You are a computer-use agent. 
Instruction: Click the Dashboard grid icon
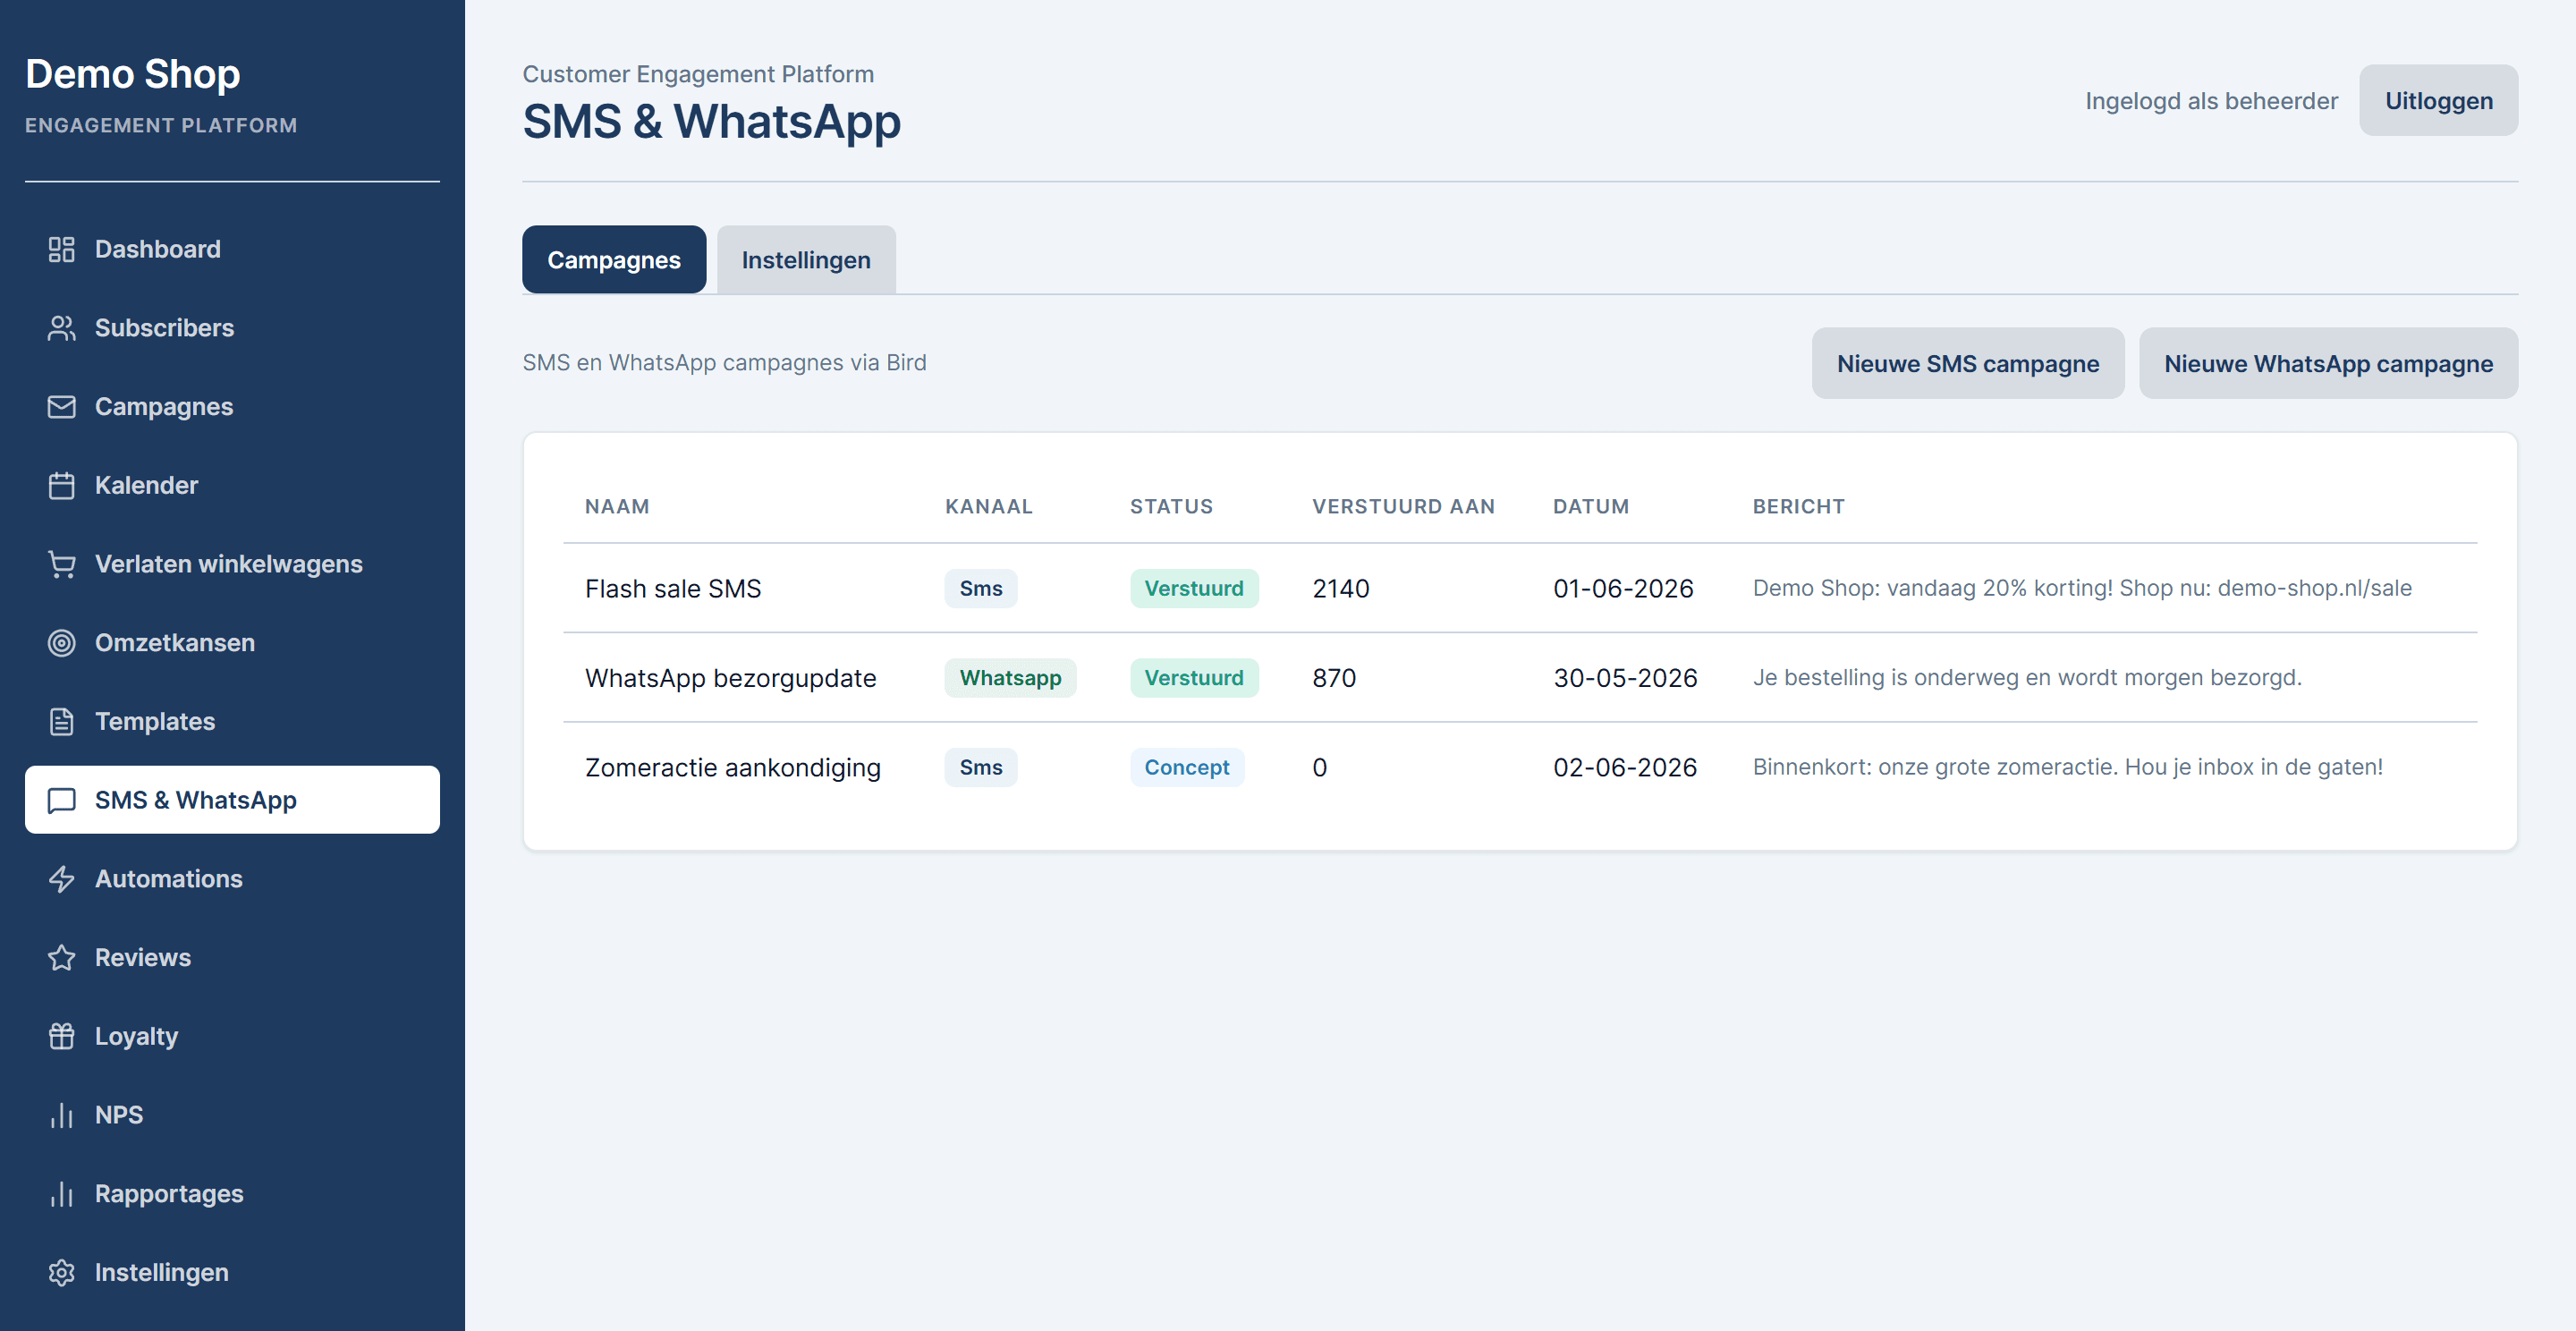click(61, 249)
